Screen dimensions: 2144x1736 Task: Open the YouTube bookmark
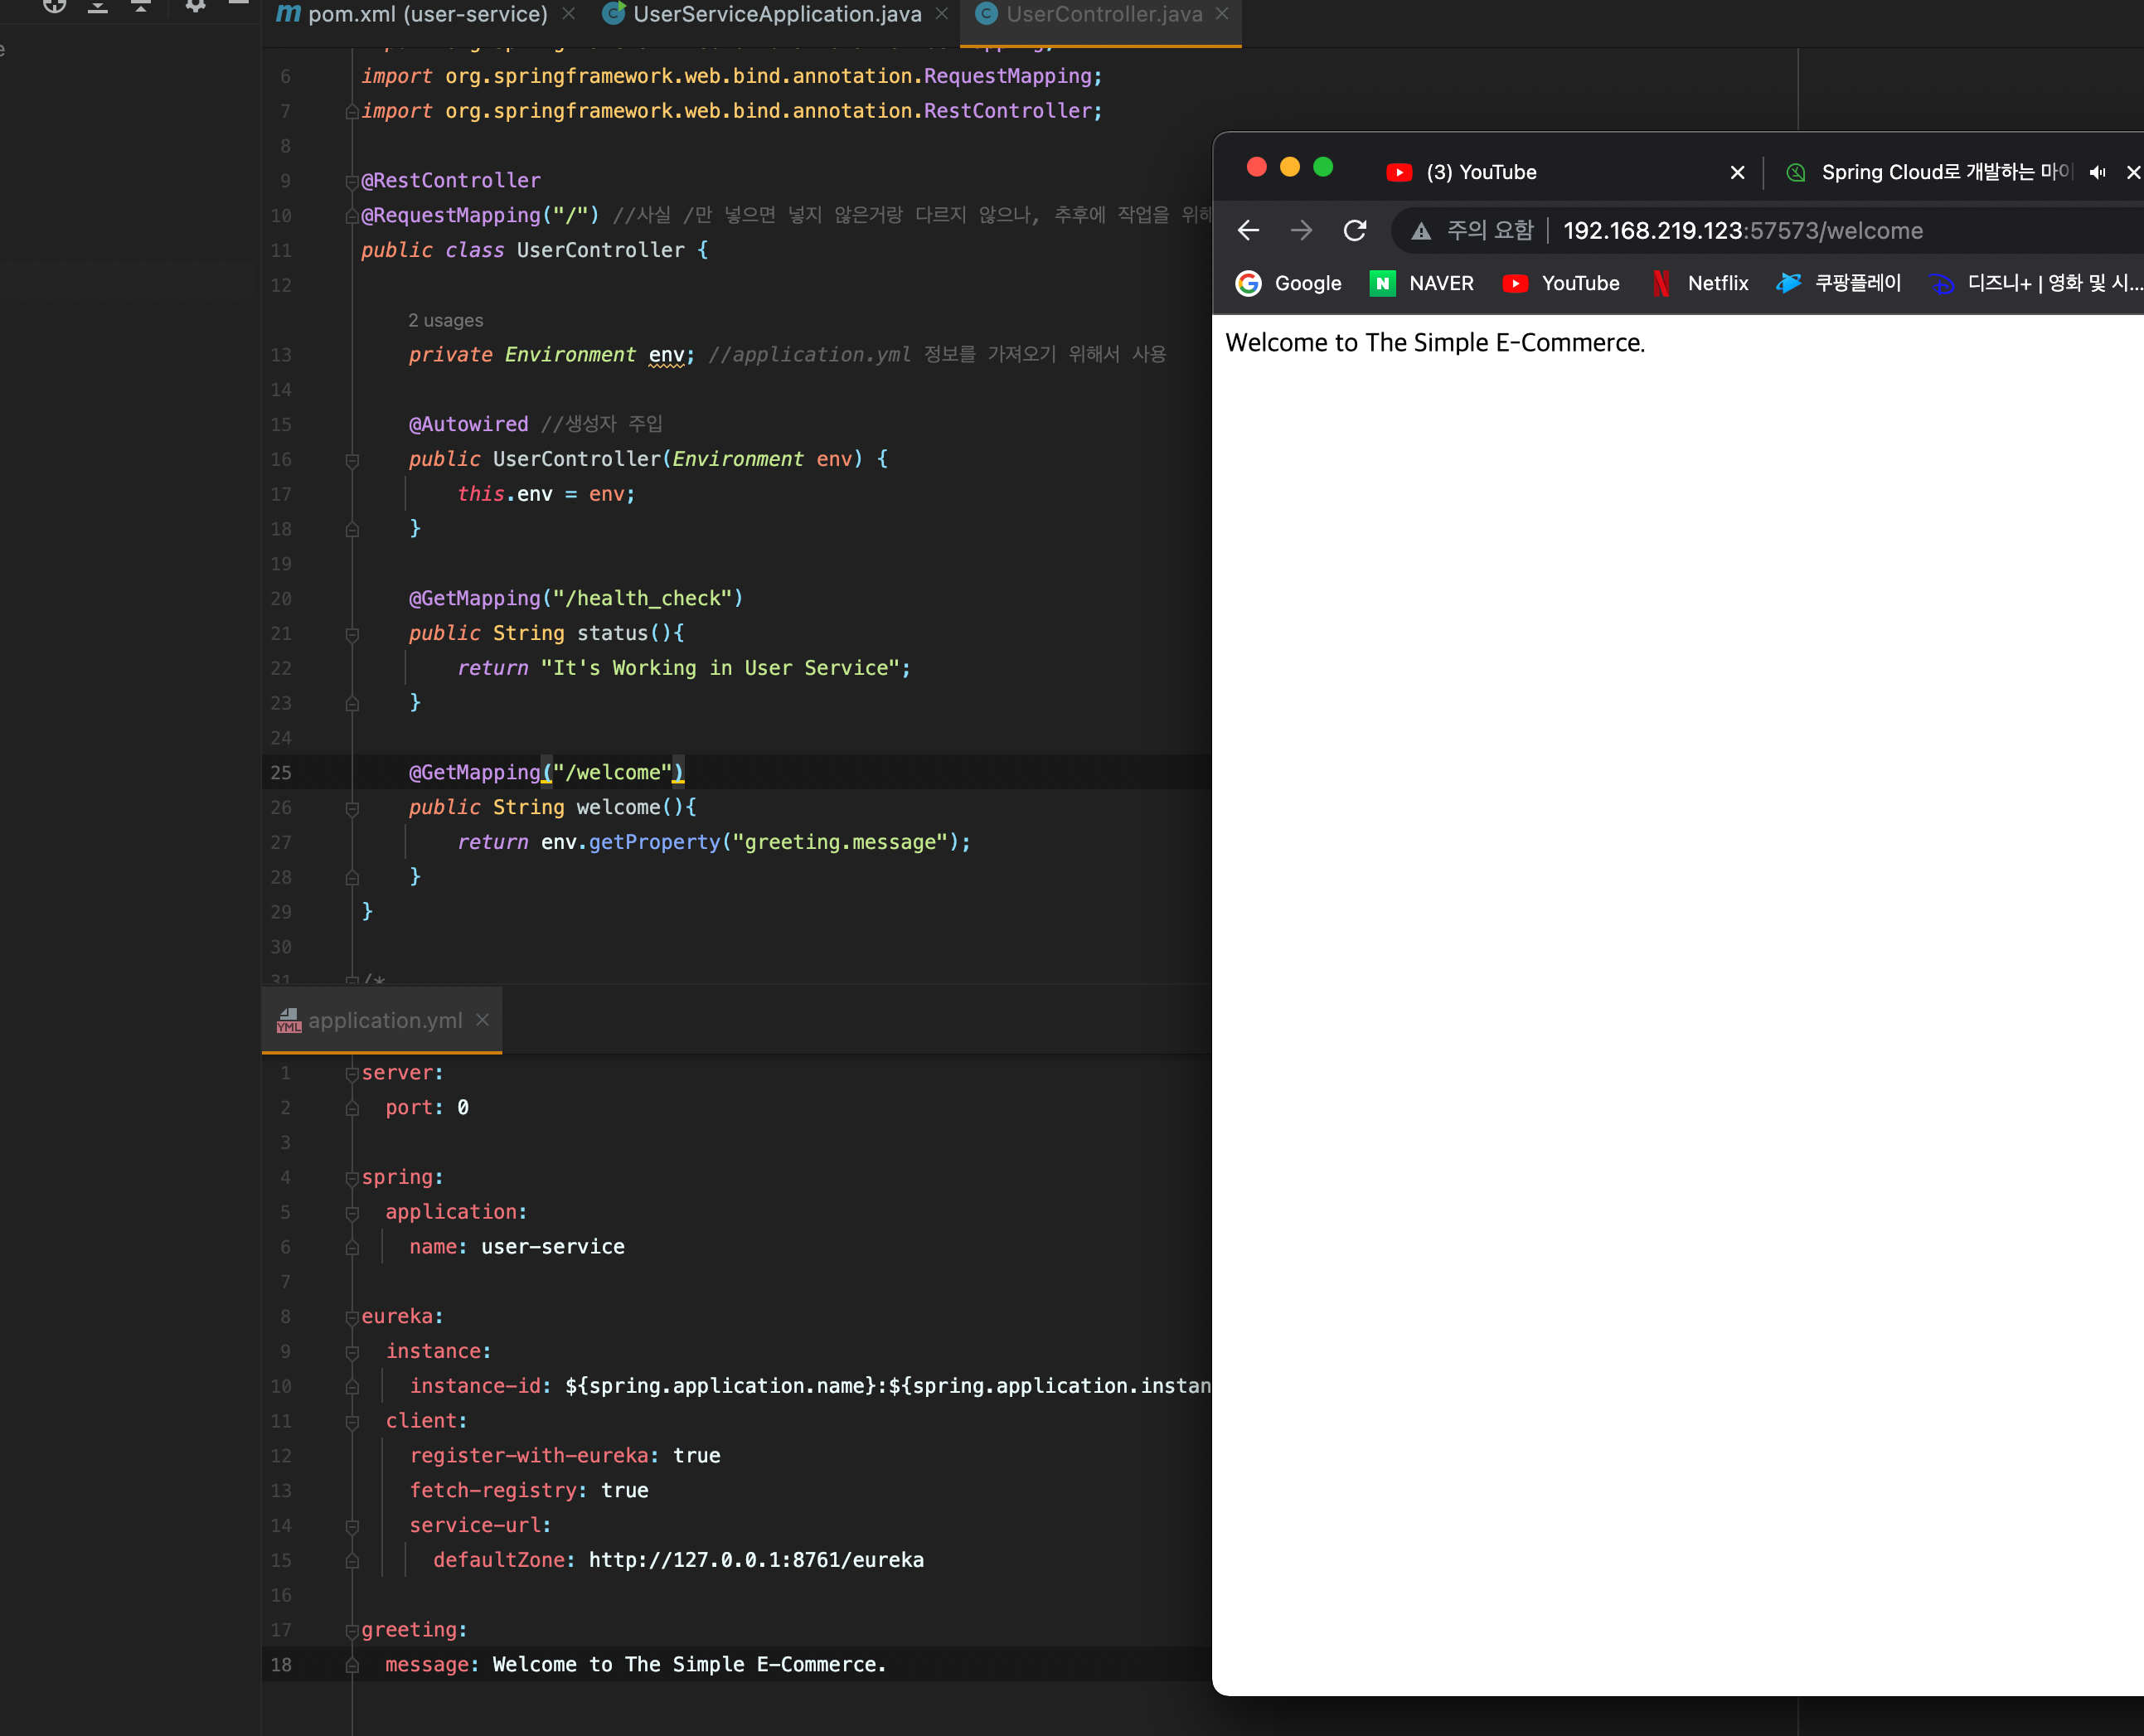point(1561,283)
